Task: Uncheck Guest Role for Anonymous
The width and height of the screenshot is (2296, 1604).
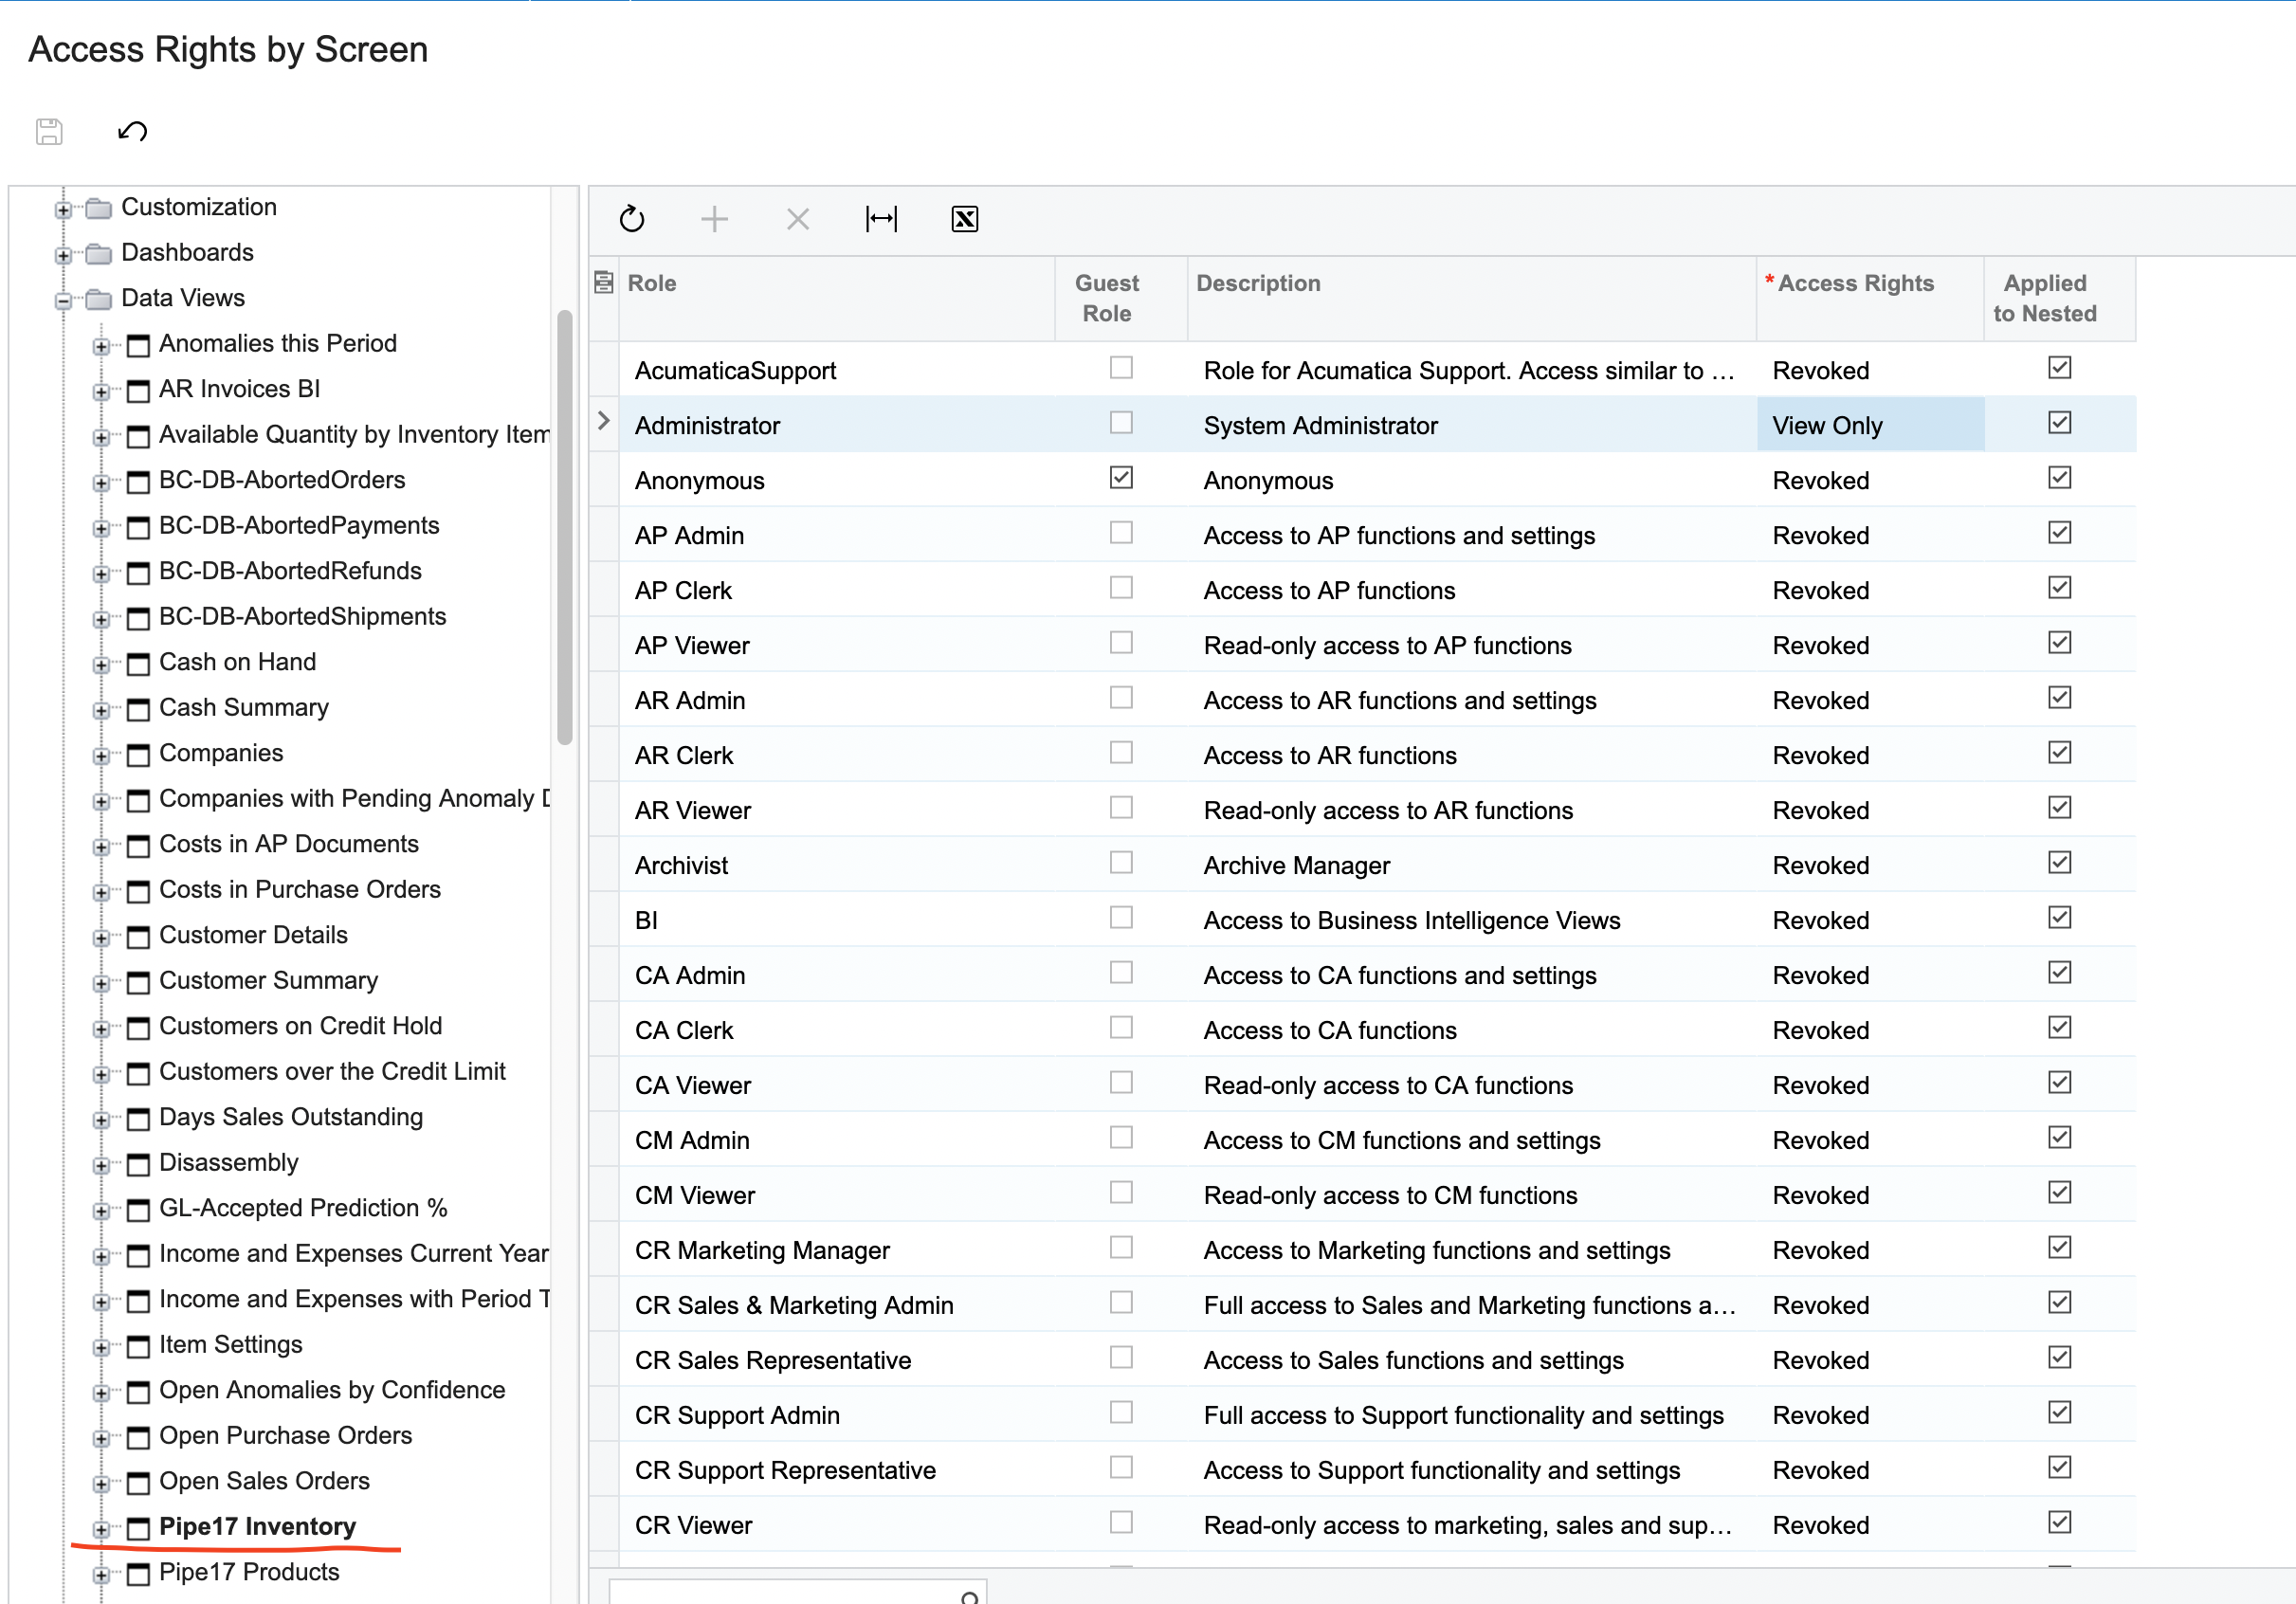Action: click(x=1121, y=478)
